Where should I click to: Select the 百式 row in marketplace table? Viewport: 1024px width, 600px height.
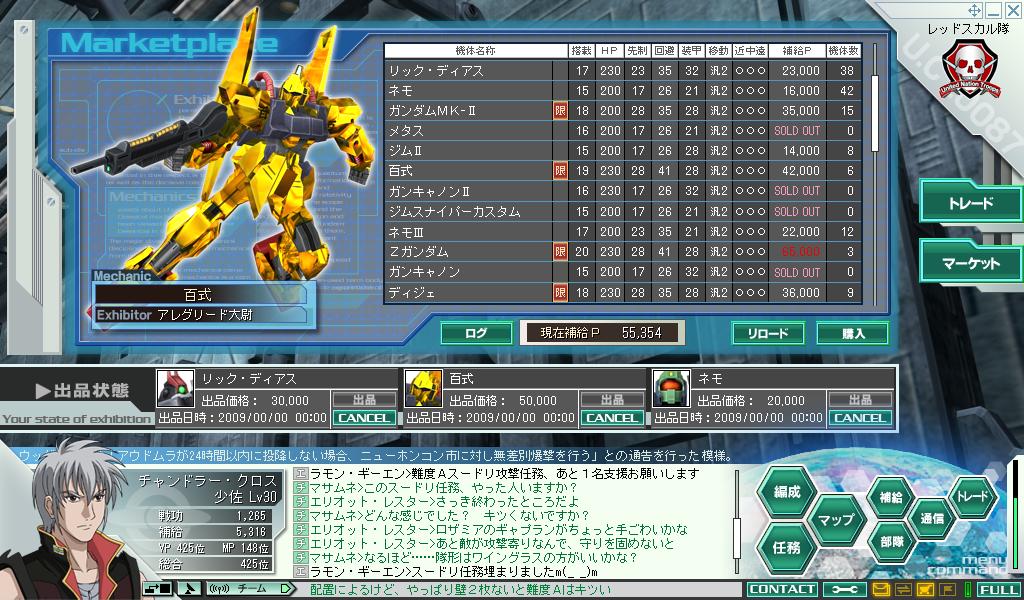(x=623, y=171)
